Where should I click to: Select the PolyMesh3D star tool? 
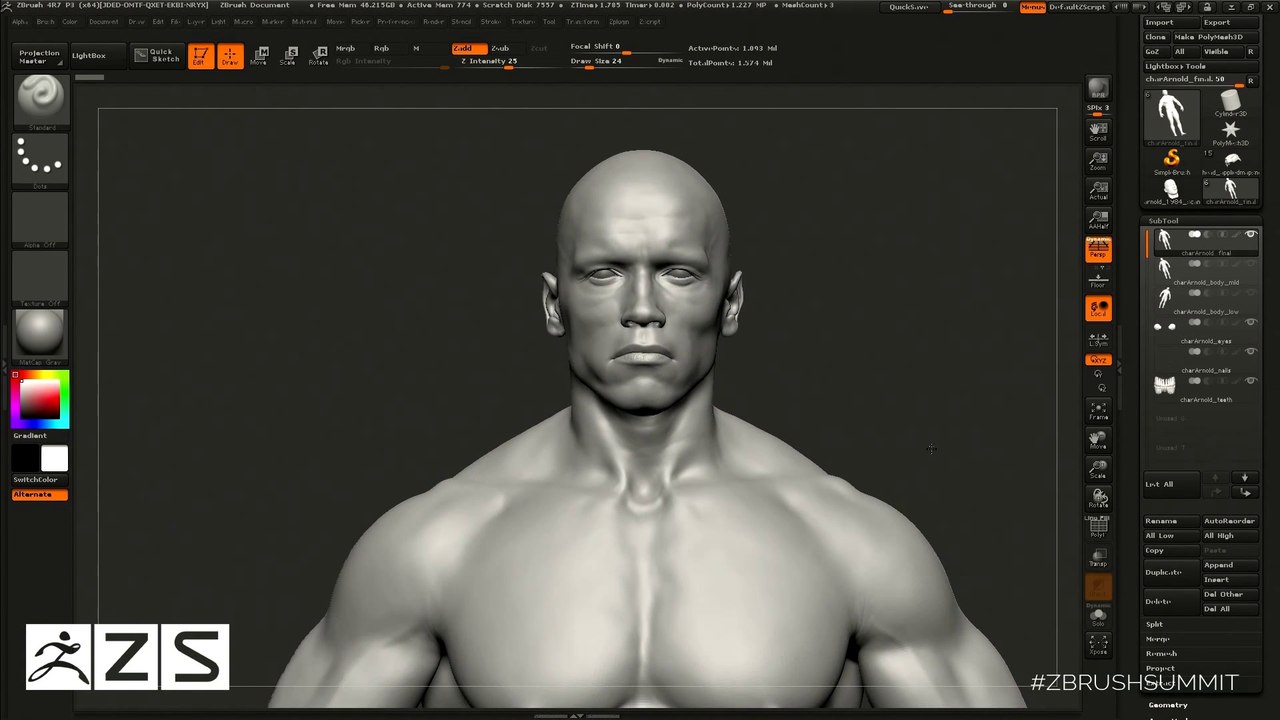(x=1230, y=132)
